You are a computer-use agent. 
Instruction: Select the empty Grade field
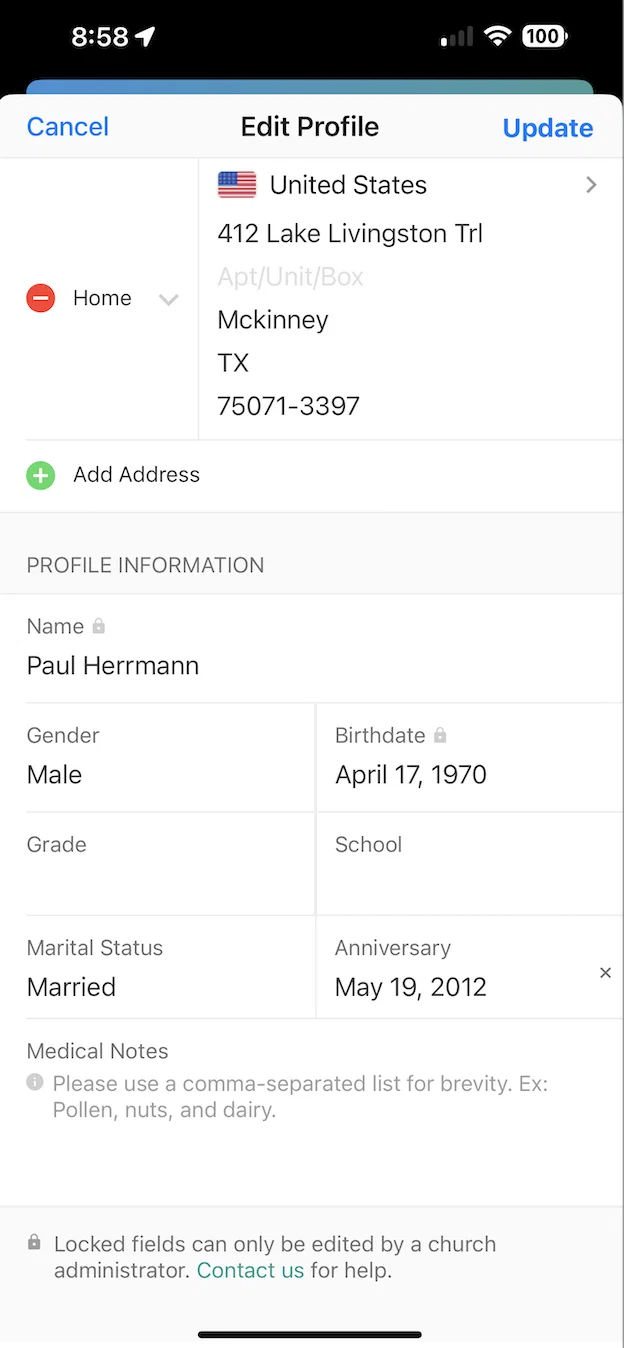click(x=157, y=864)
